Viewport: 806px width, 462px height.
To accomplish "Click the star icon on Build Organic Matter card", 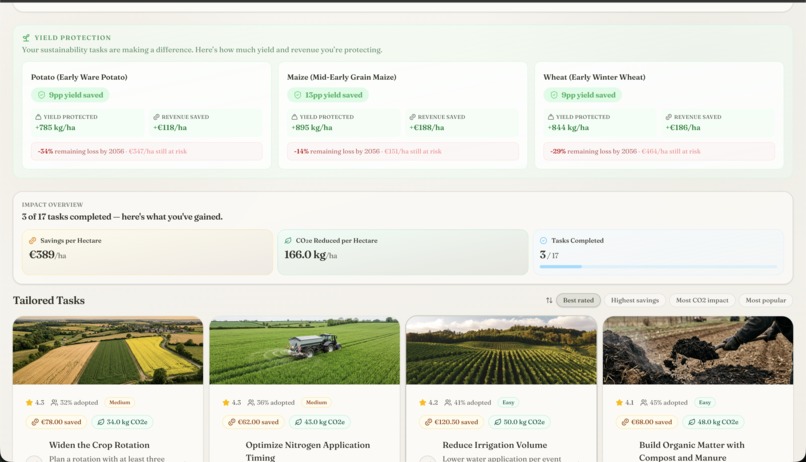I will coord(619,402).
